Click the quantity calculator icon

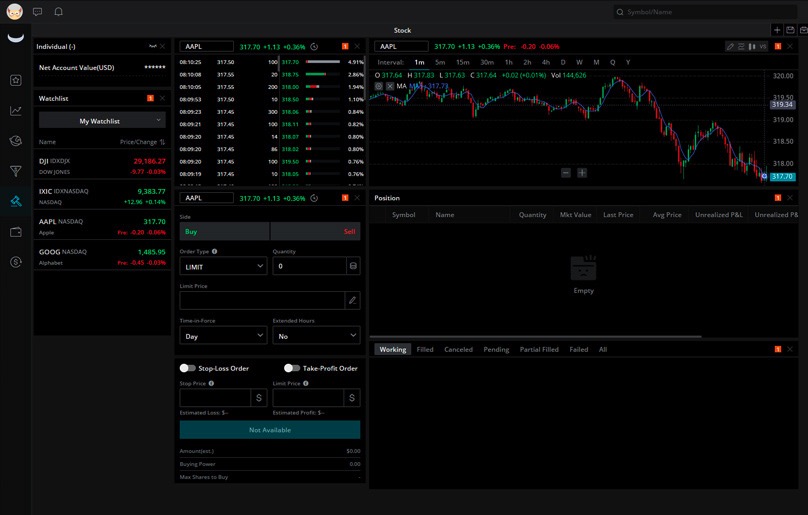(x=353, y=266)
